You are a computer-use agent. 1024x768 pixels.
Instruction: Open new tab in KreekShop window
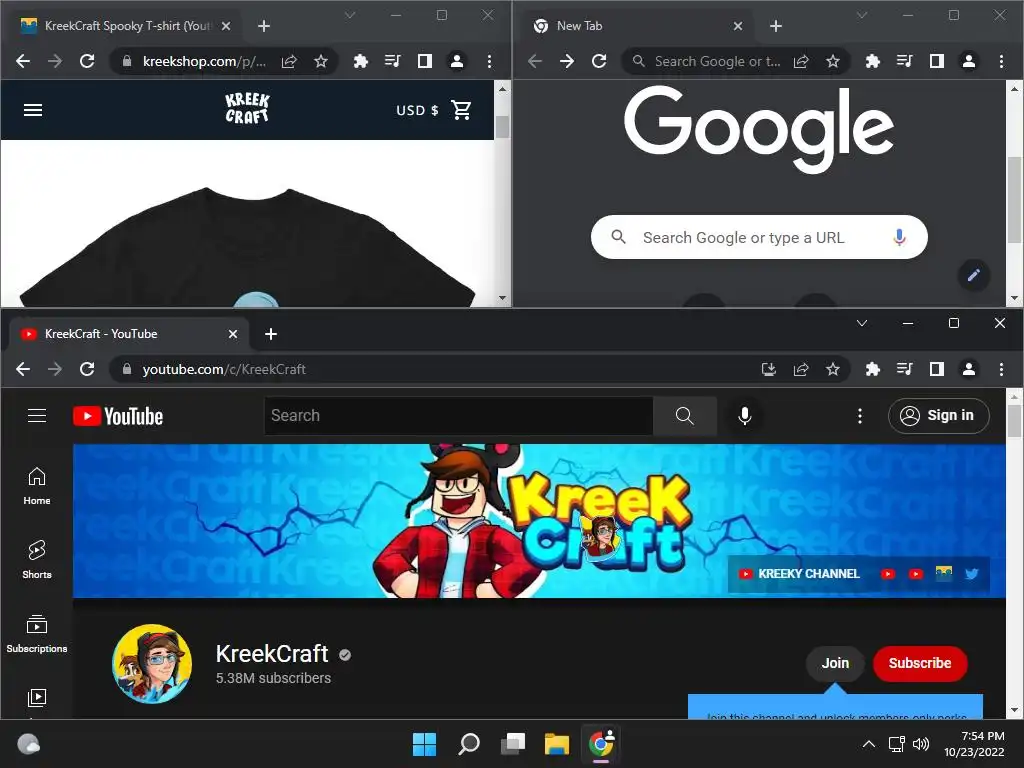264,26
